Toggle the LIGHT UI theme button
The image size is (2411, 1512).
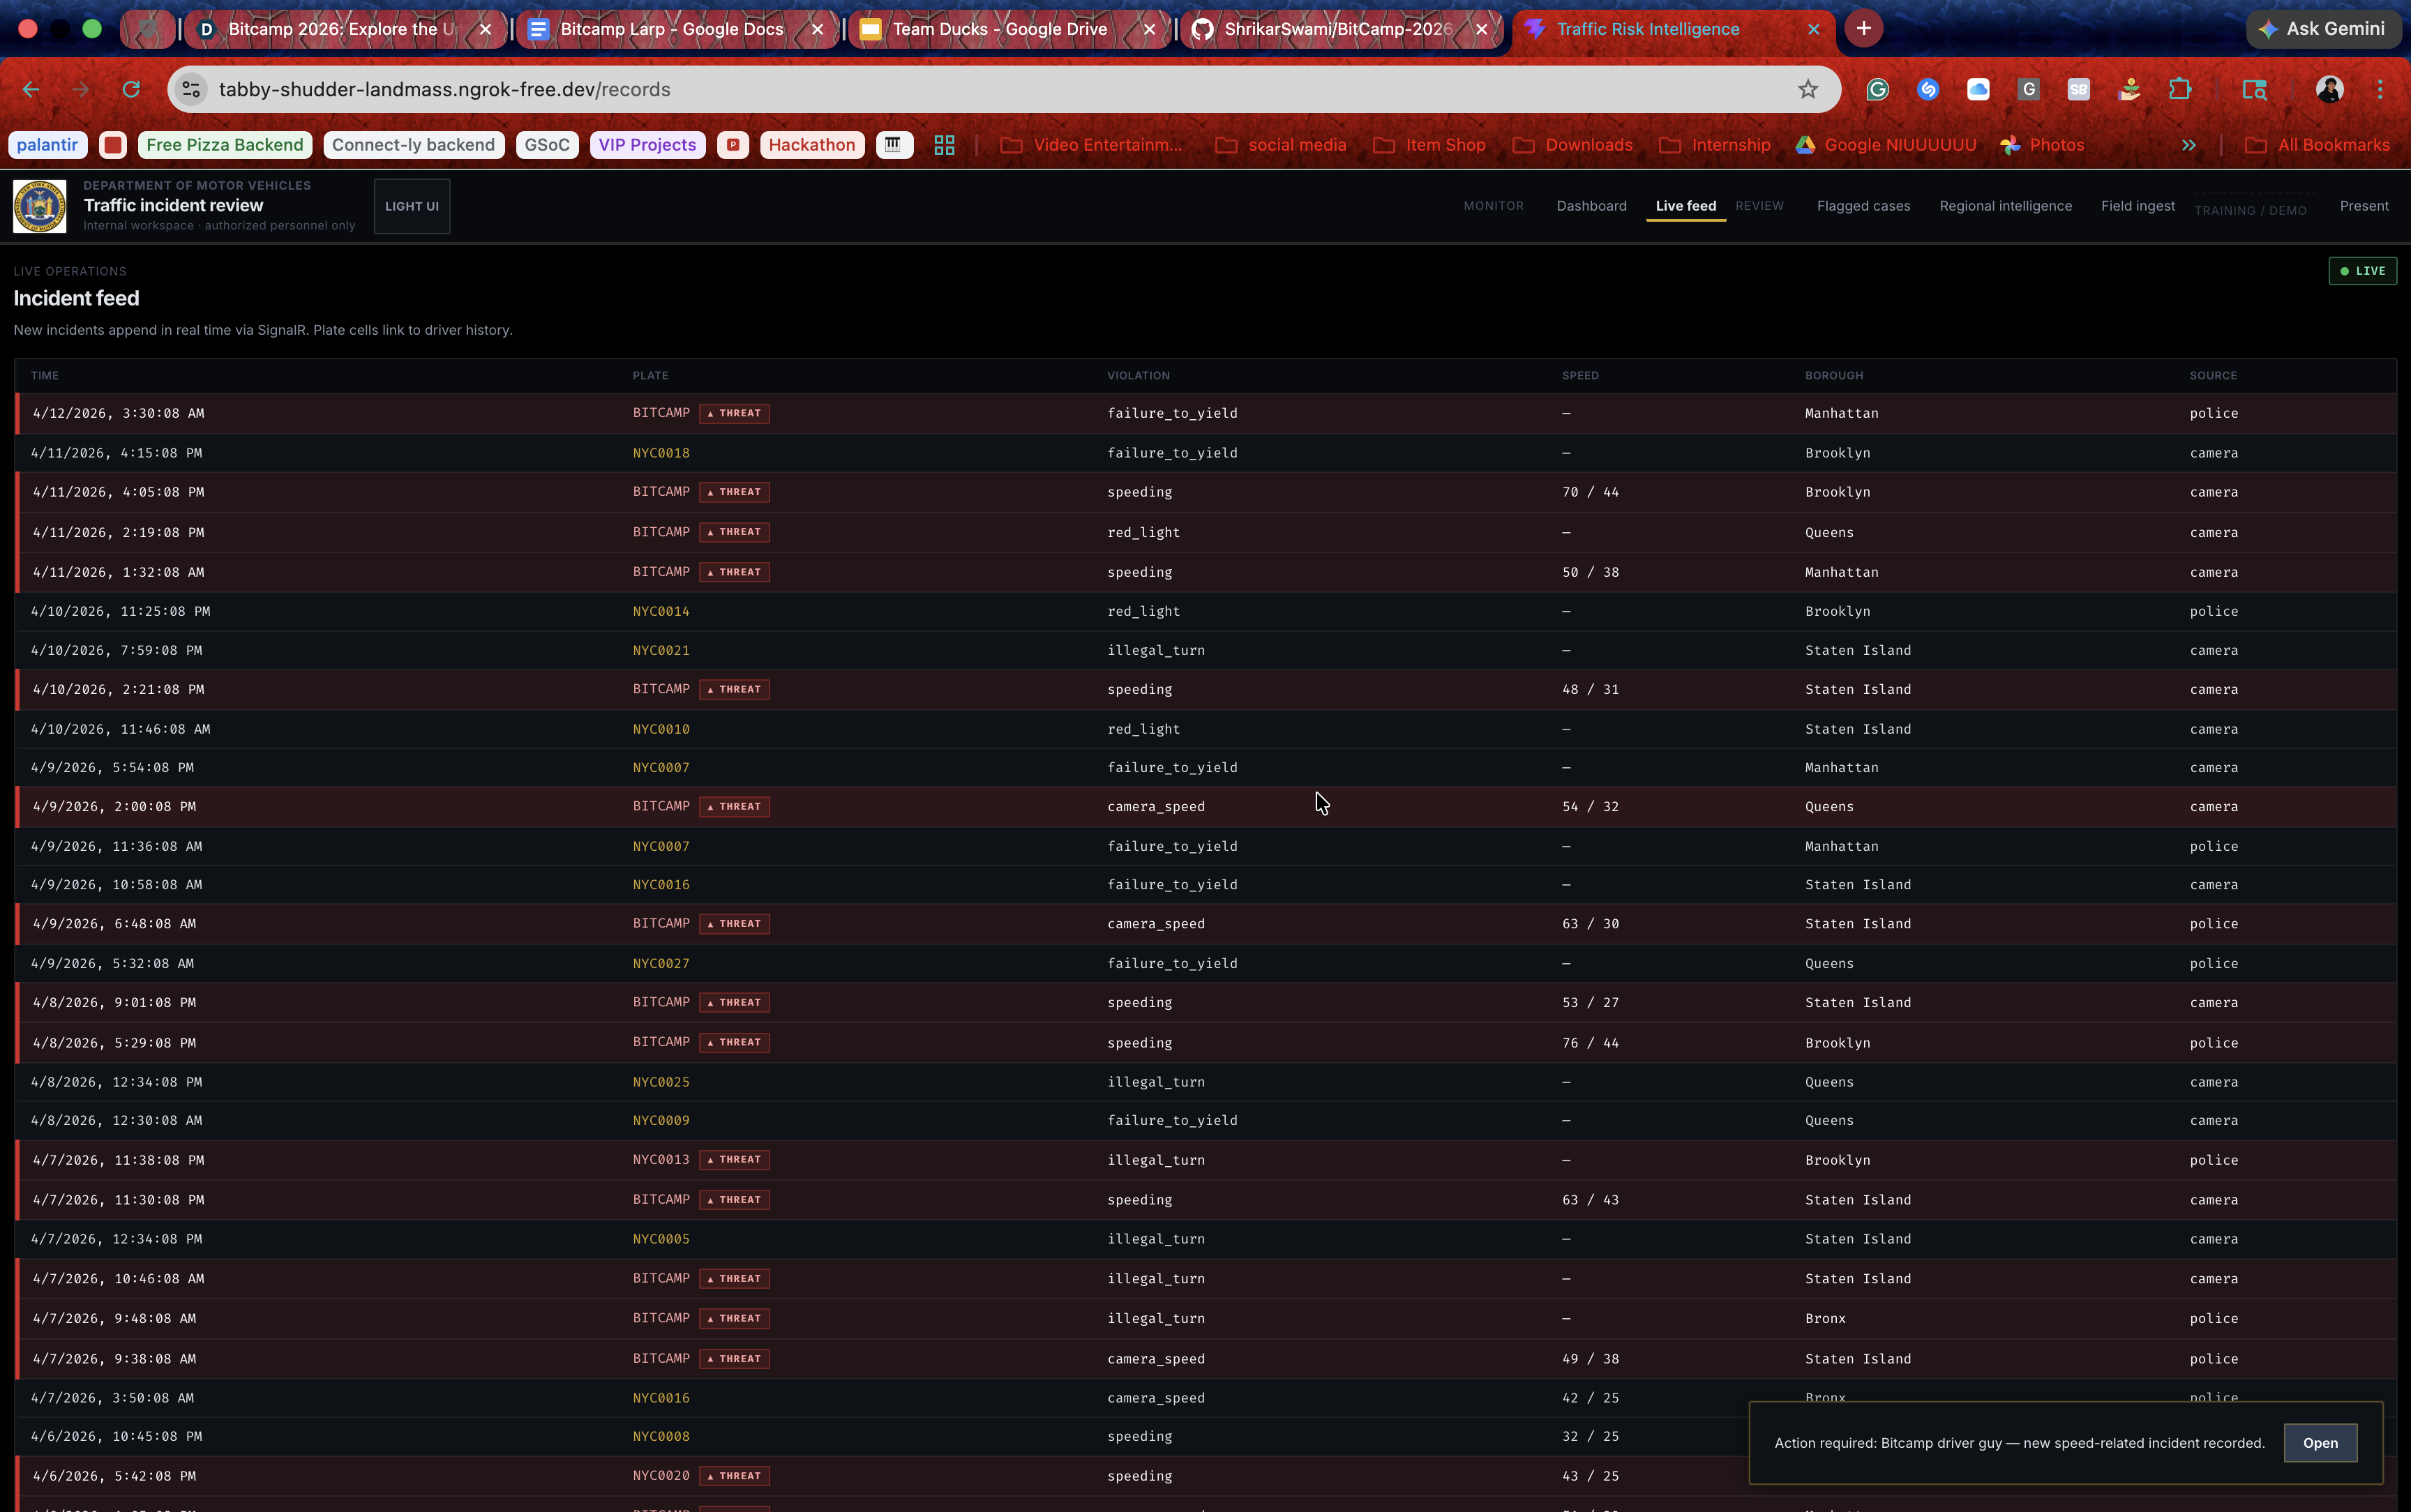[412, 206]
